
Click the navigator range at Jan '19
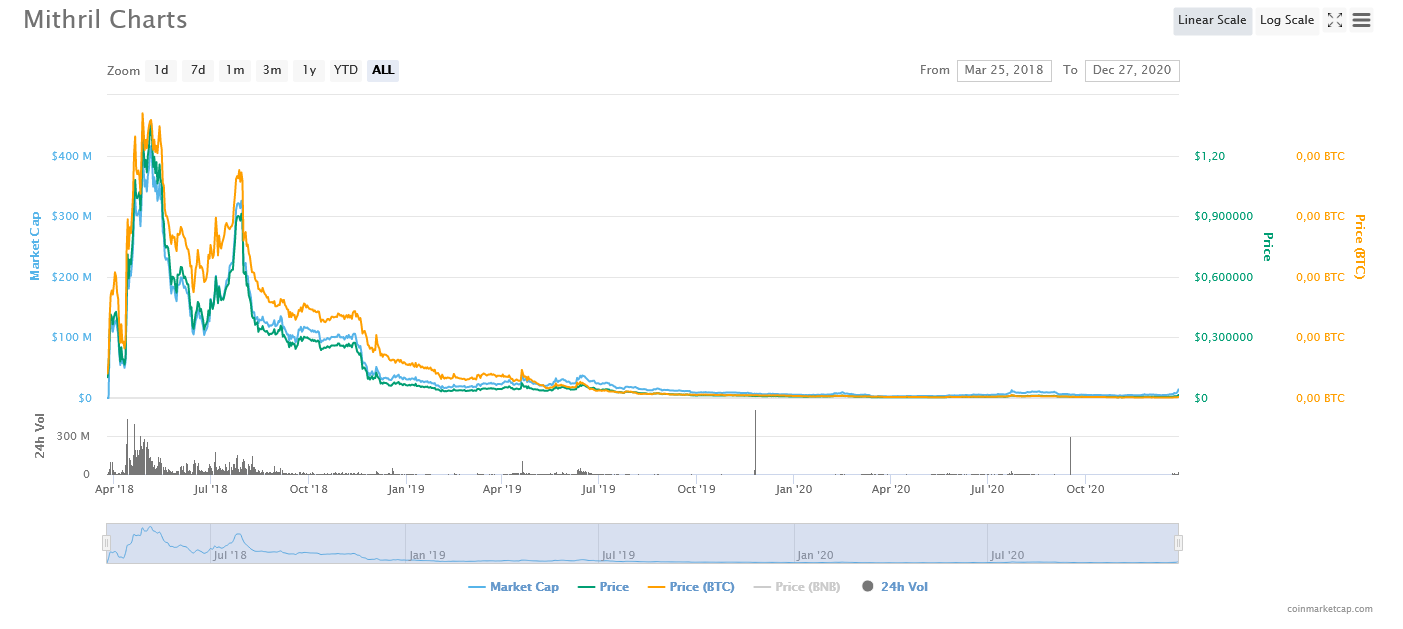tap(428, 555)
